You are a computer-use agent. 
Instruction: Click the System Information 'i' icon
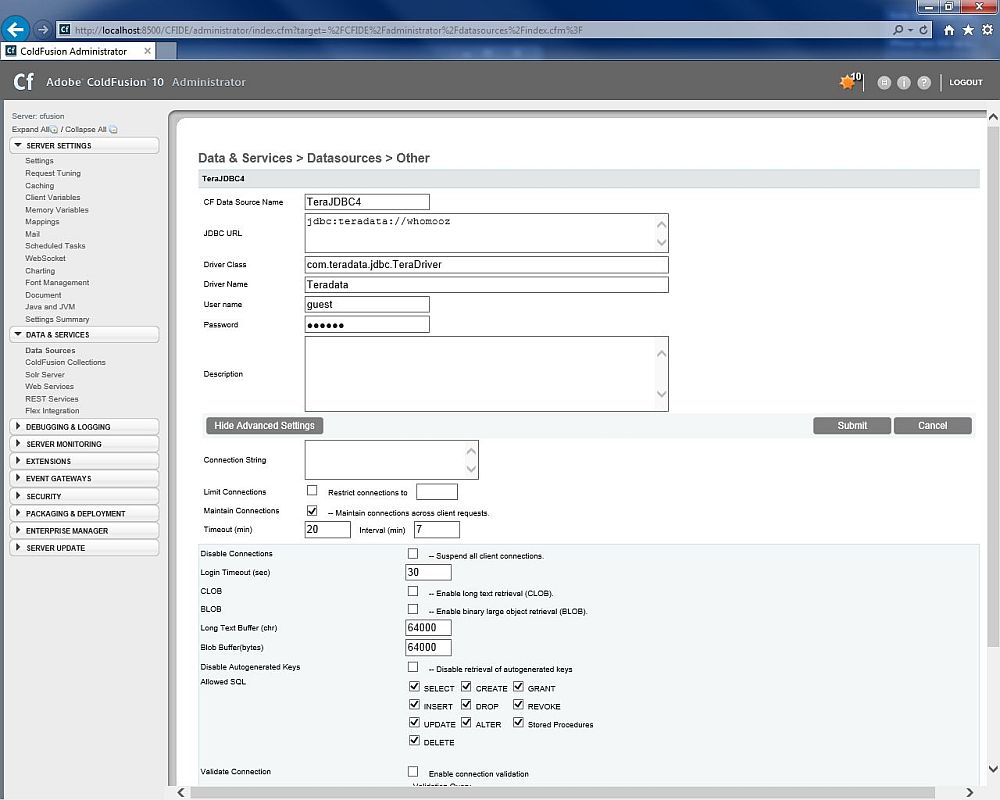tap(904, 82)
